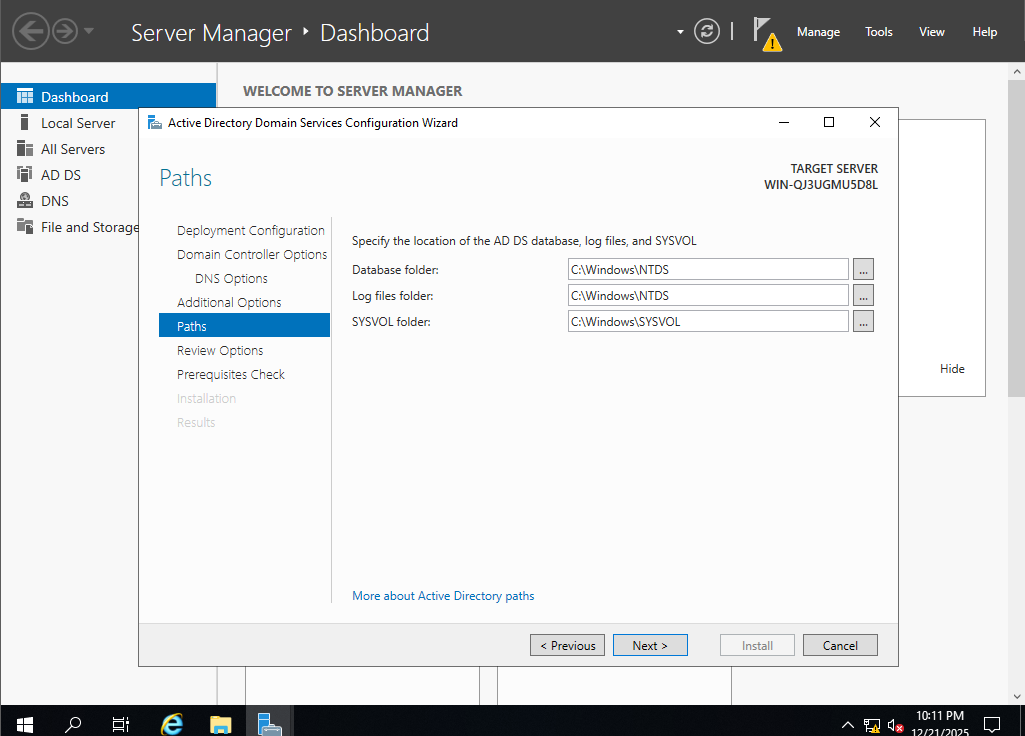Minimize the configuration wizard window
The height and width of the screenshot is (736, 1025).
pyautogui.click(x=784, y=122)
